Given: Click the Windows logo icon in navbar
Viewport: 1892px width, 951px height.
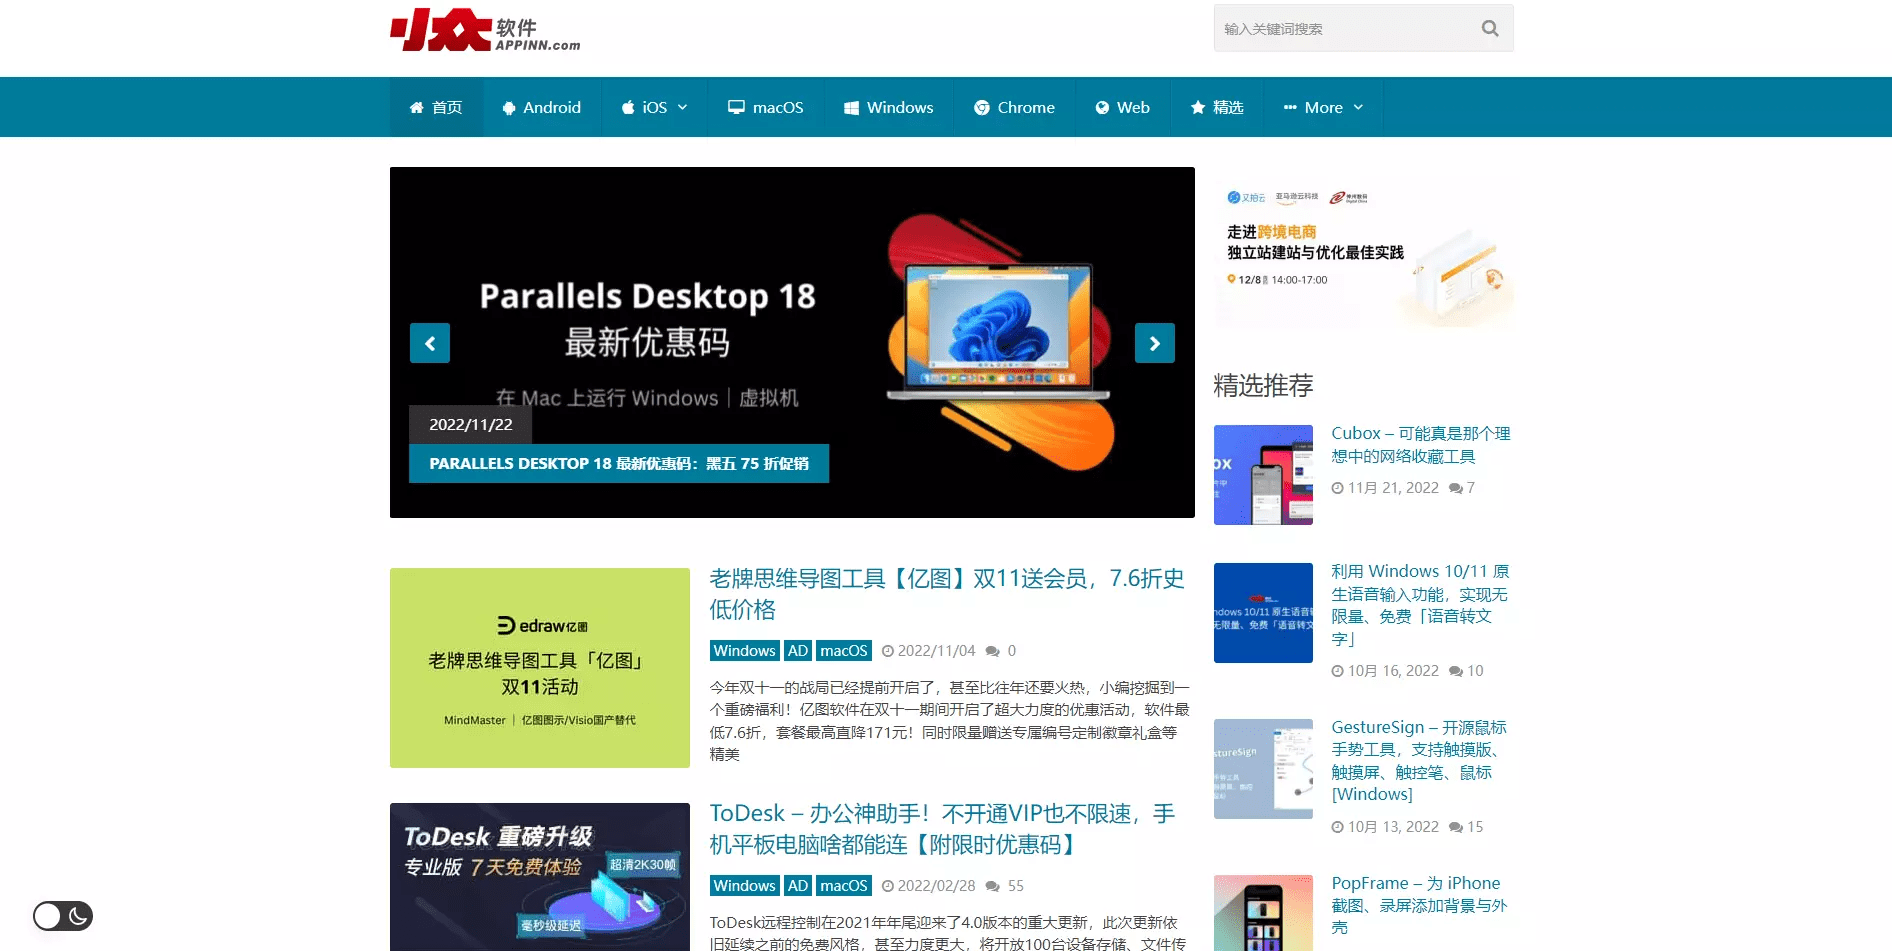Looking at the screenshot, I should tap(851, 108).
